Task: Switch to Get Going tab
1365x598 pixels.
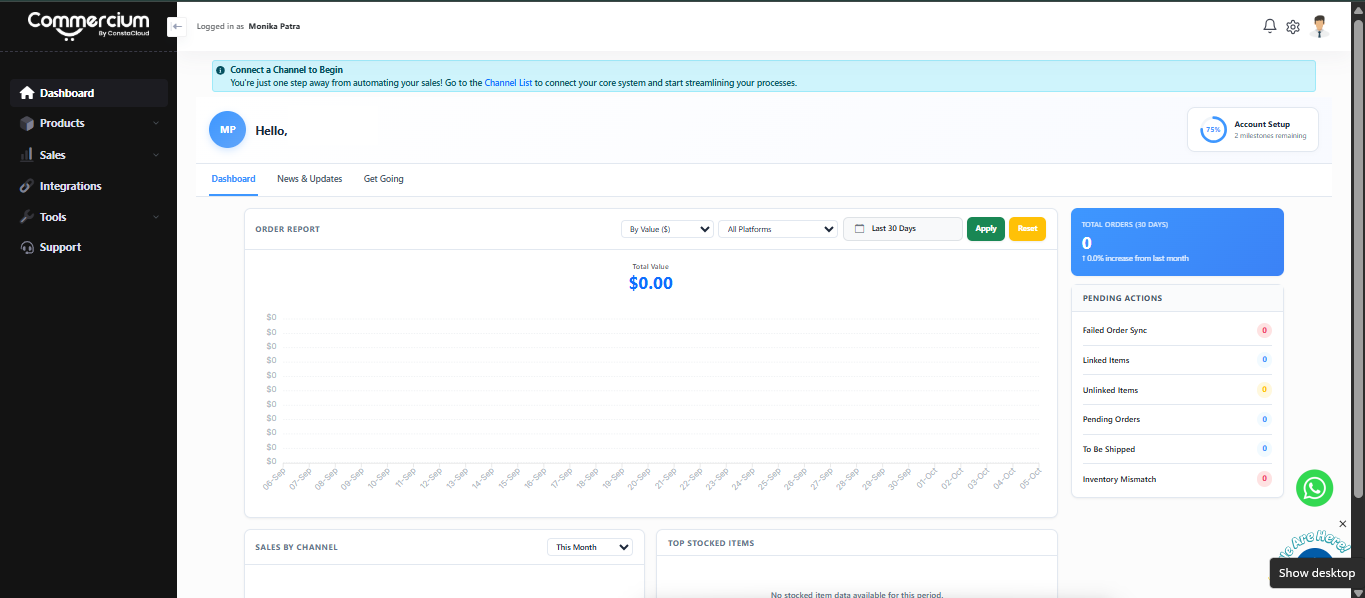Action: coord(384,179)
